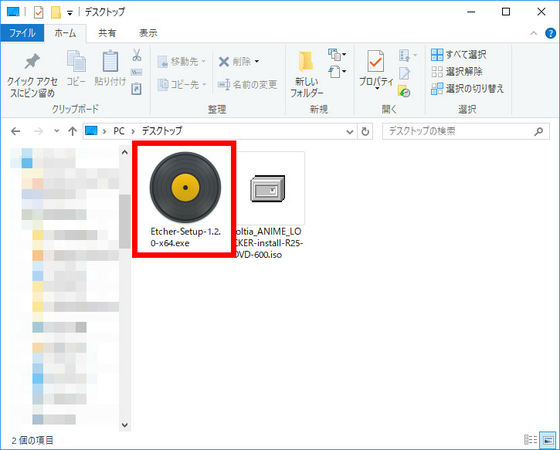Click PC in the address breadcrumb
The height and width of the screenshot is (450, 560).
pos(119,131)
